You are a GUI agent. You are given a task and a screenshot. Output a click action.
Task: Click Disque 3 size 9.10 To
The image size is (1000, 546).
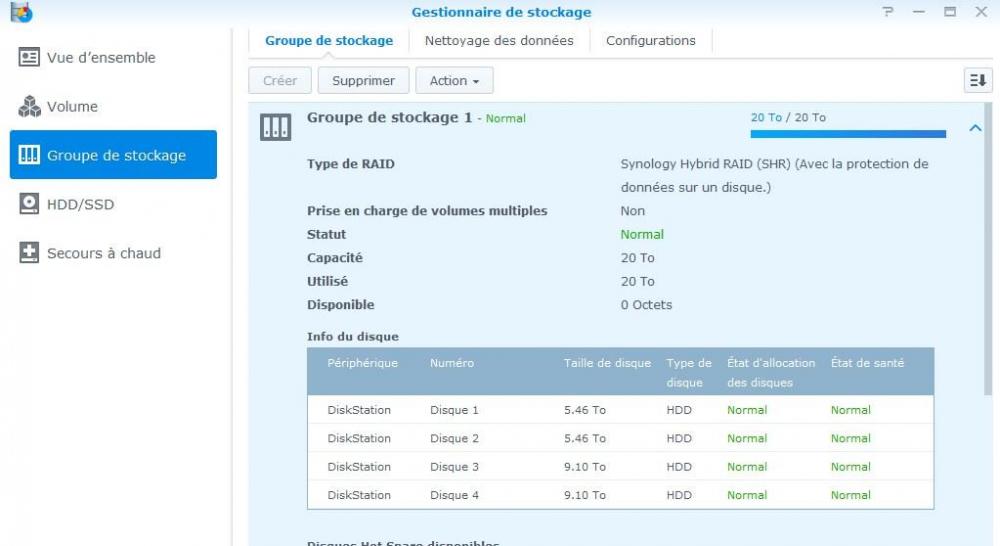pos(585,467)
